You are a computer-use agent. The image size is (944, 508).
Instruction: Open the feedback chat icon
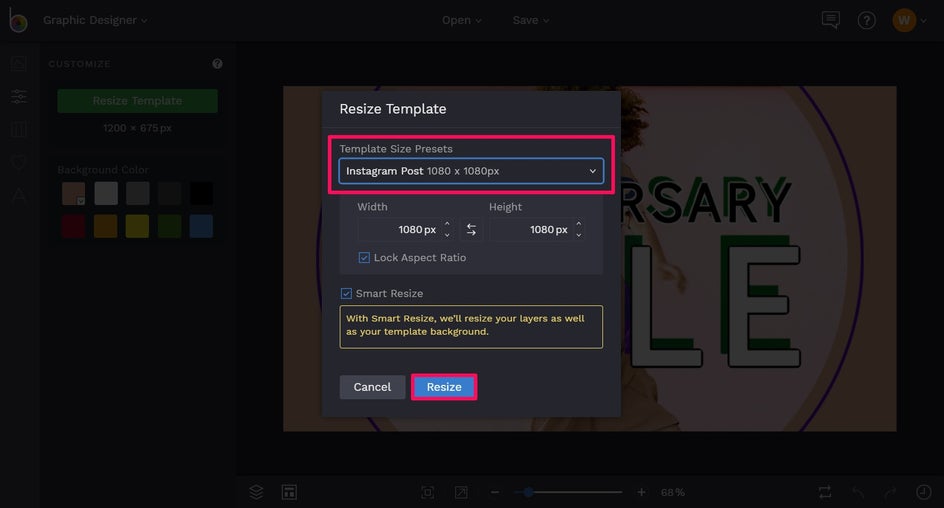point(830,20)
